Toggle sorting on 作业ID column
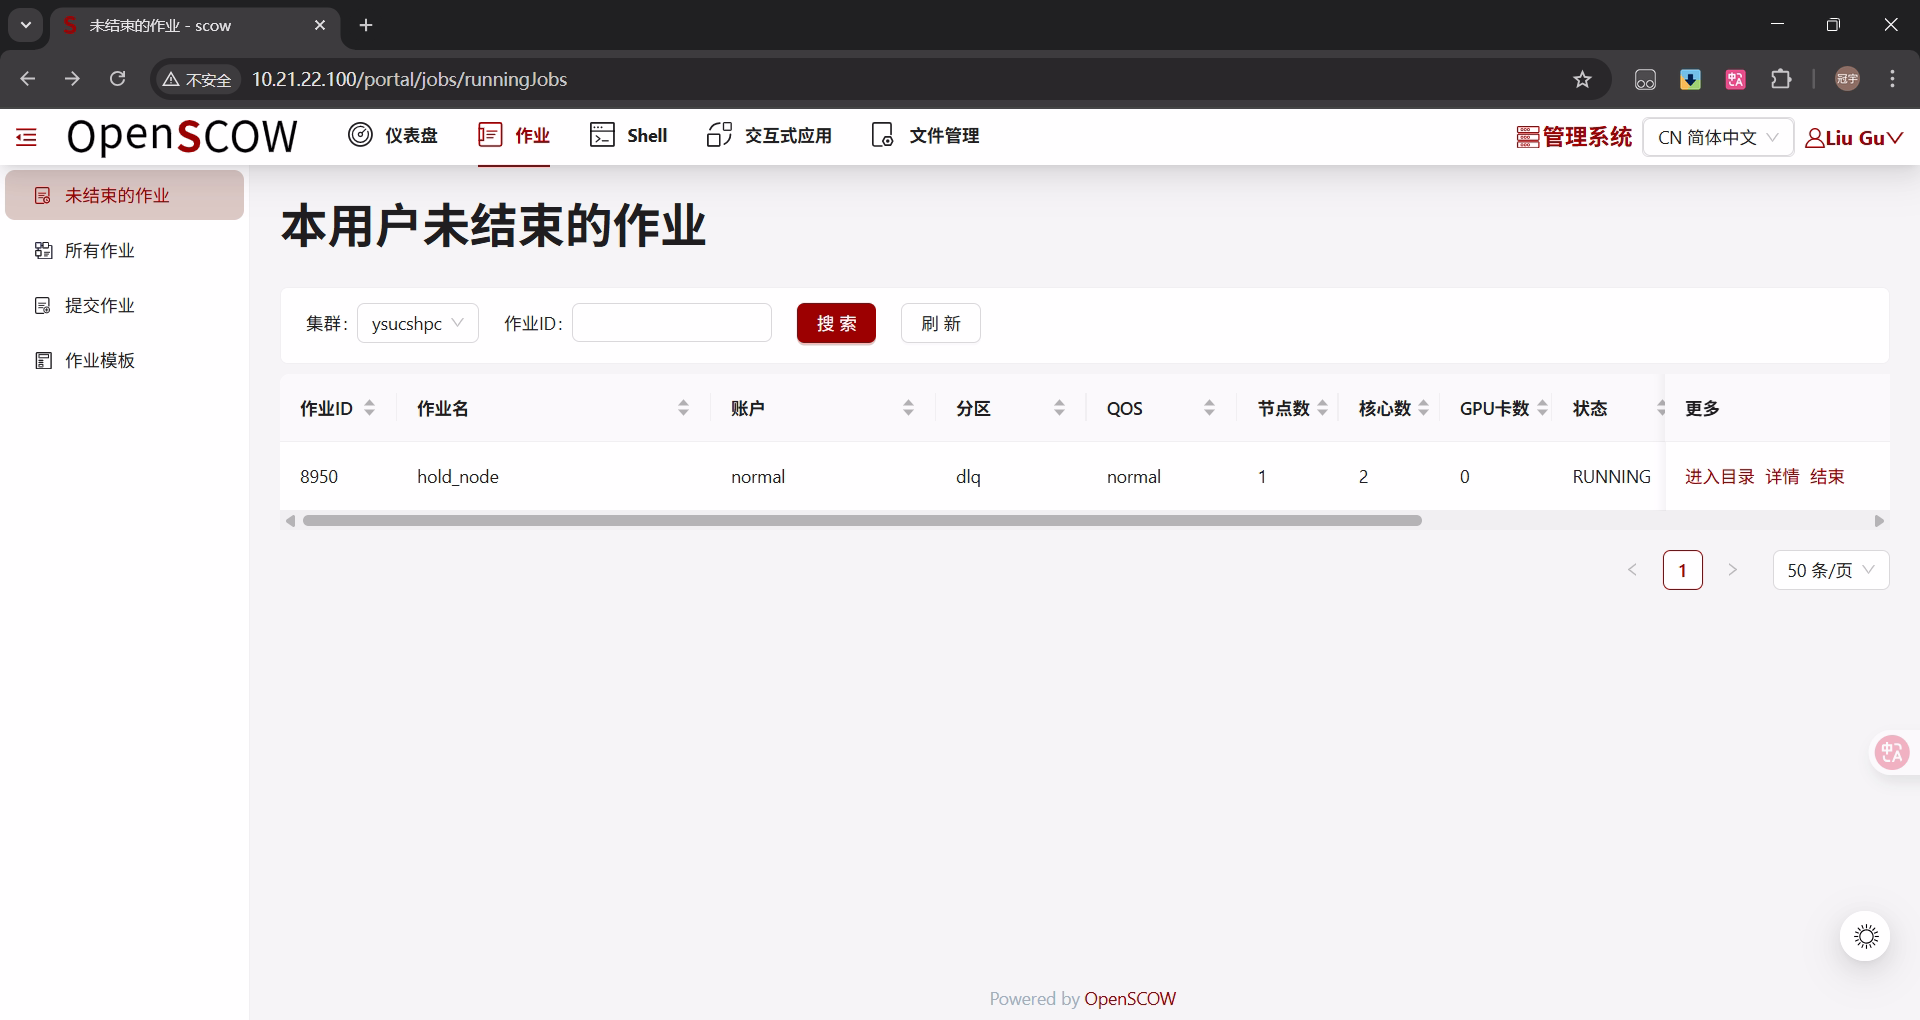The width and height of the screenshot is (1920, 1020). click(x=369, y=407)
